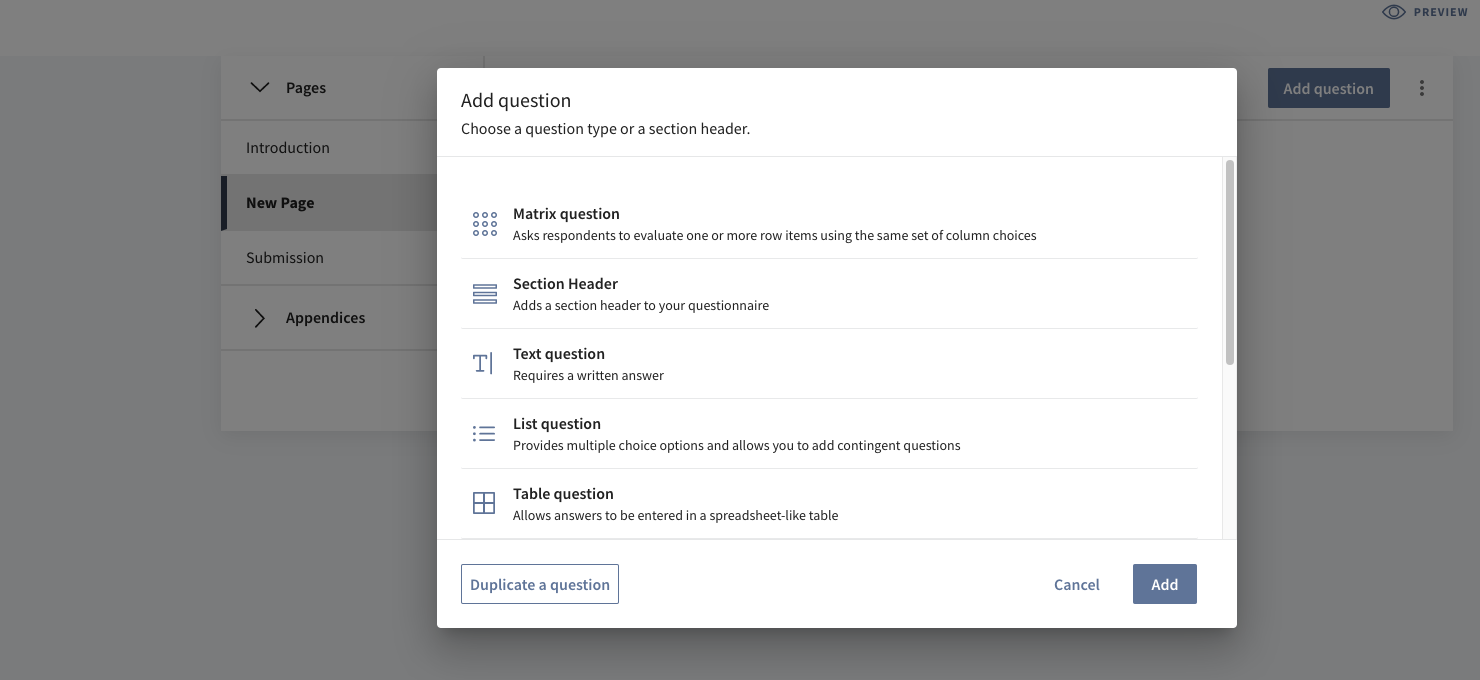Viewport: 1480px width, 680px height.
Task: Click the Add question header button
Action: click(1328, 89)
